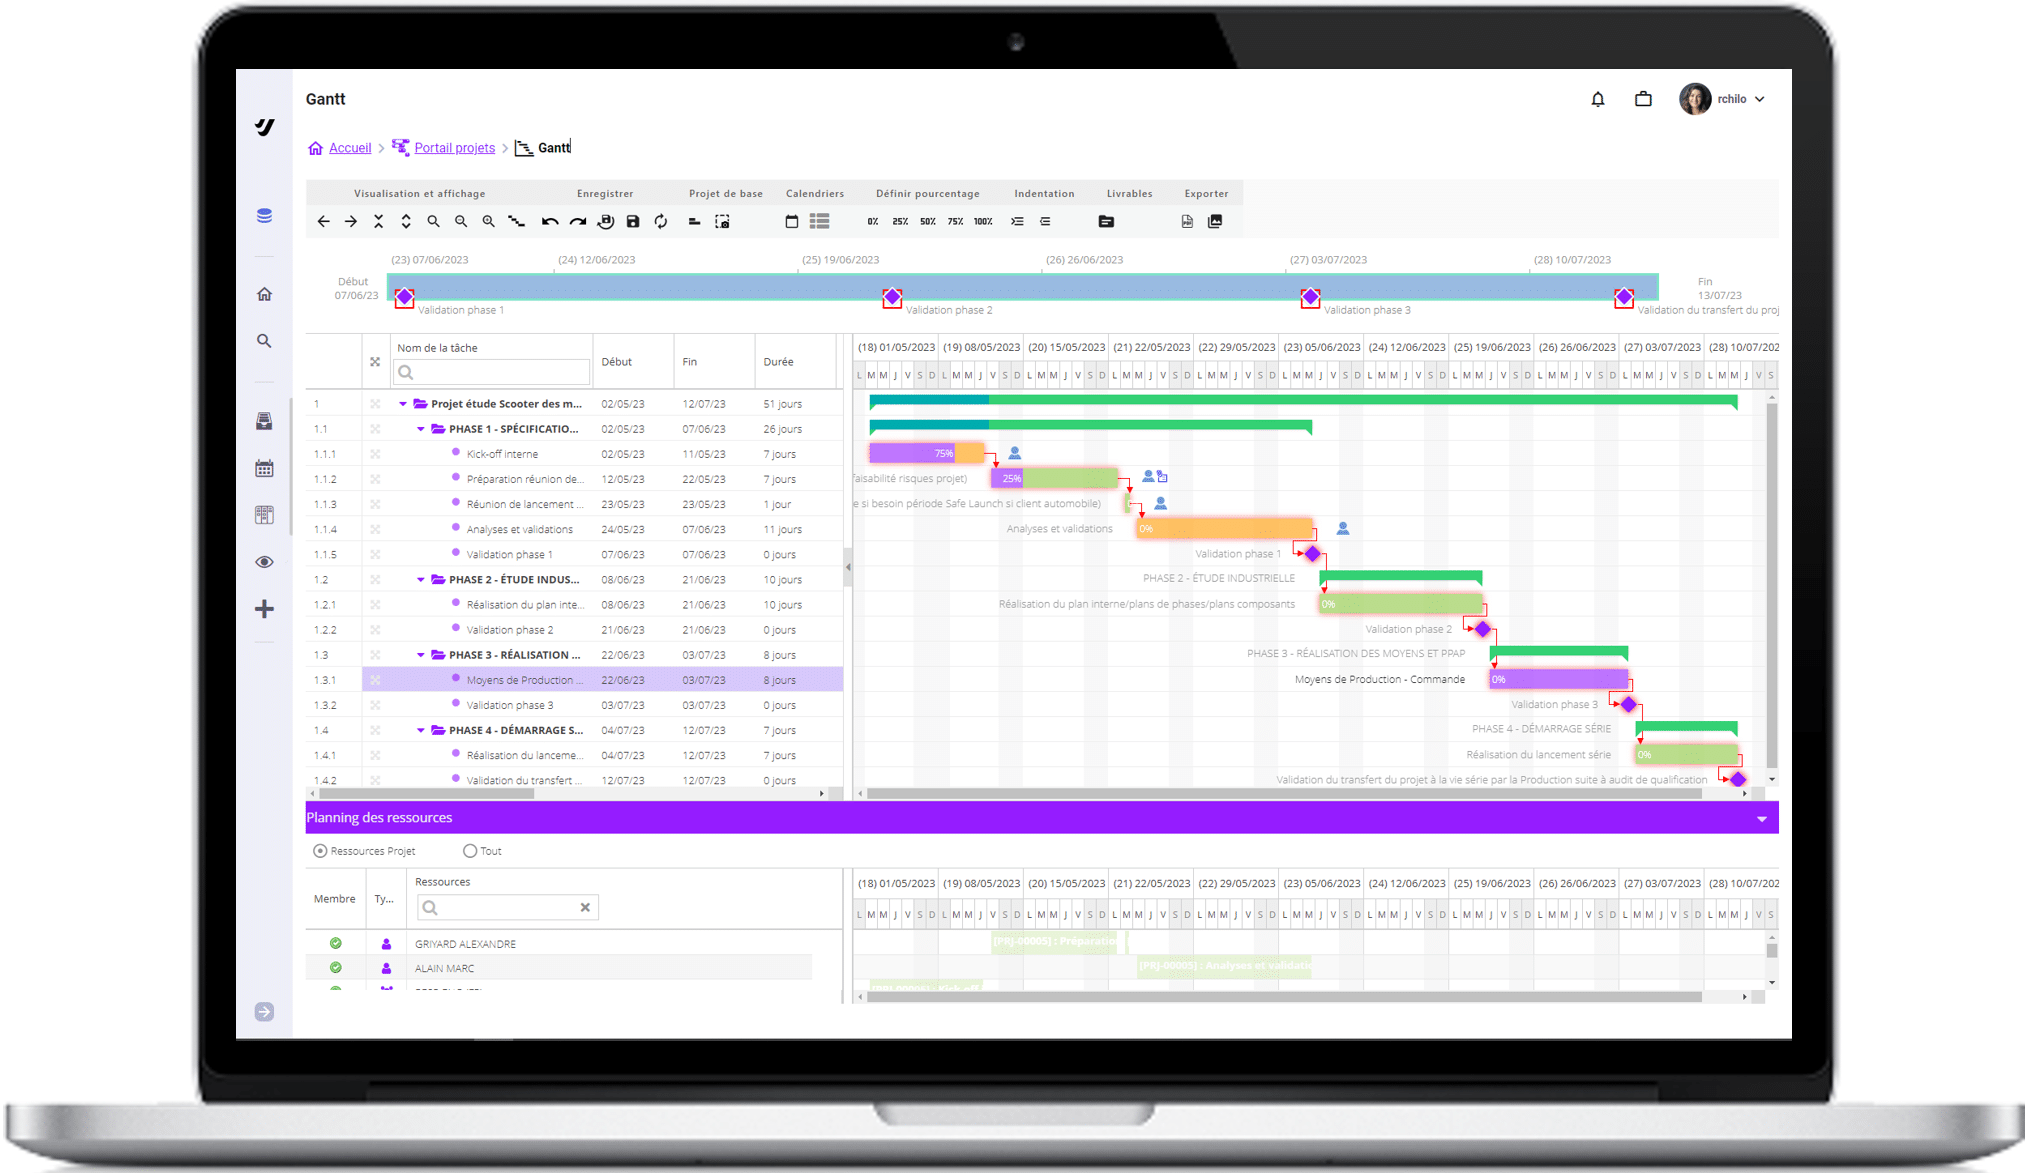
Task: Set task progress to 100%
Action: click(x=984, y=222)
